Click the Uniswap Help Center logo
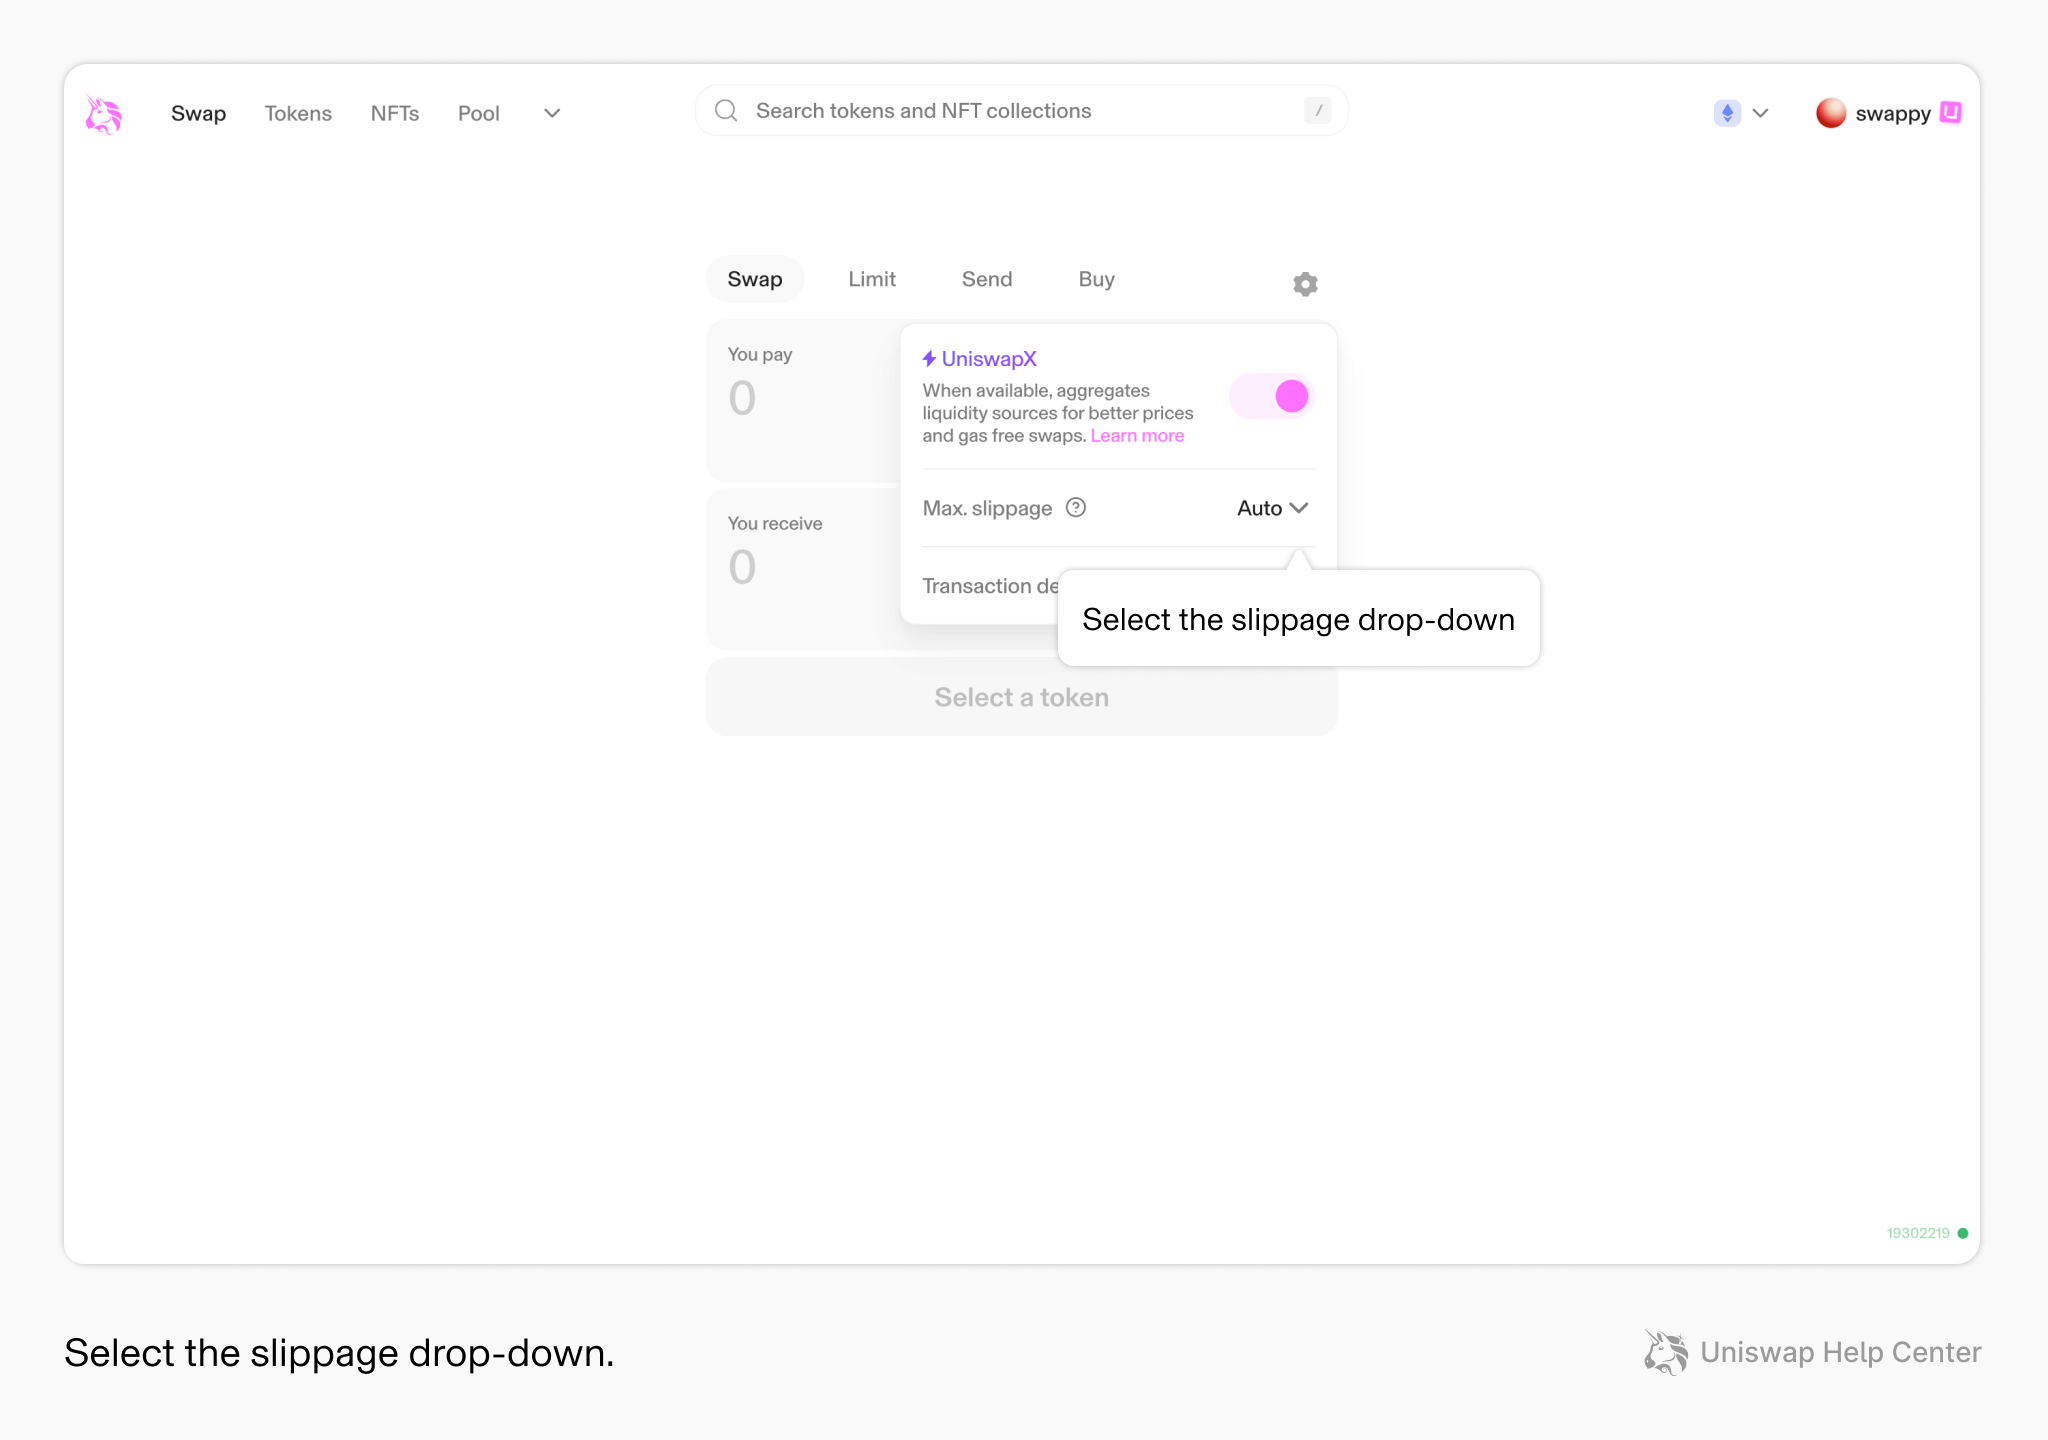Viewport: 2048px width, 1440px height. 1664,1352
